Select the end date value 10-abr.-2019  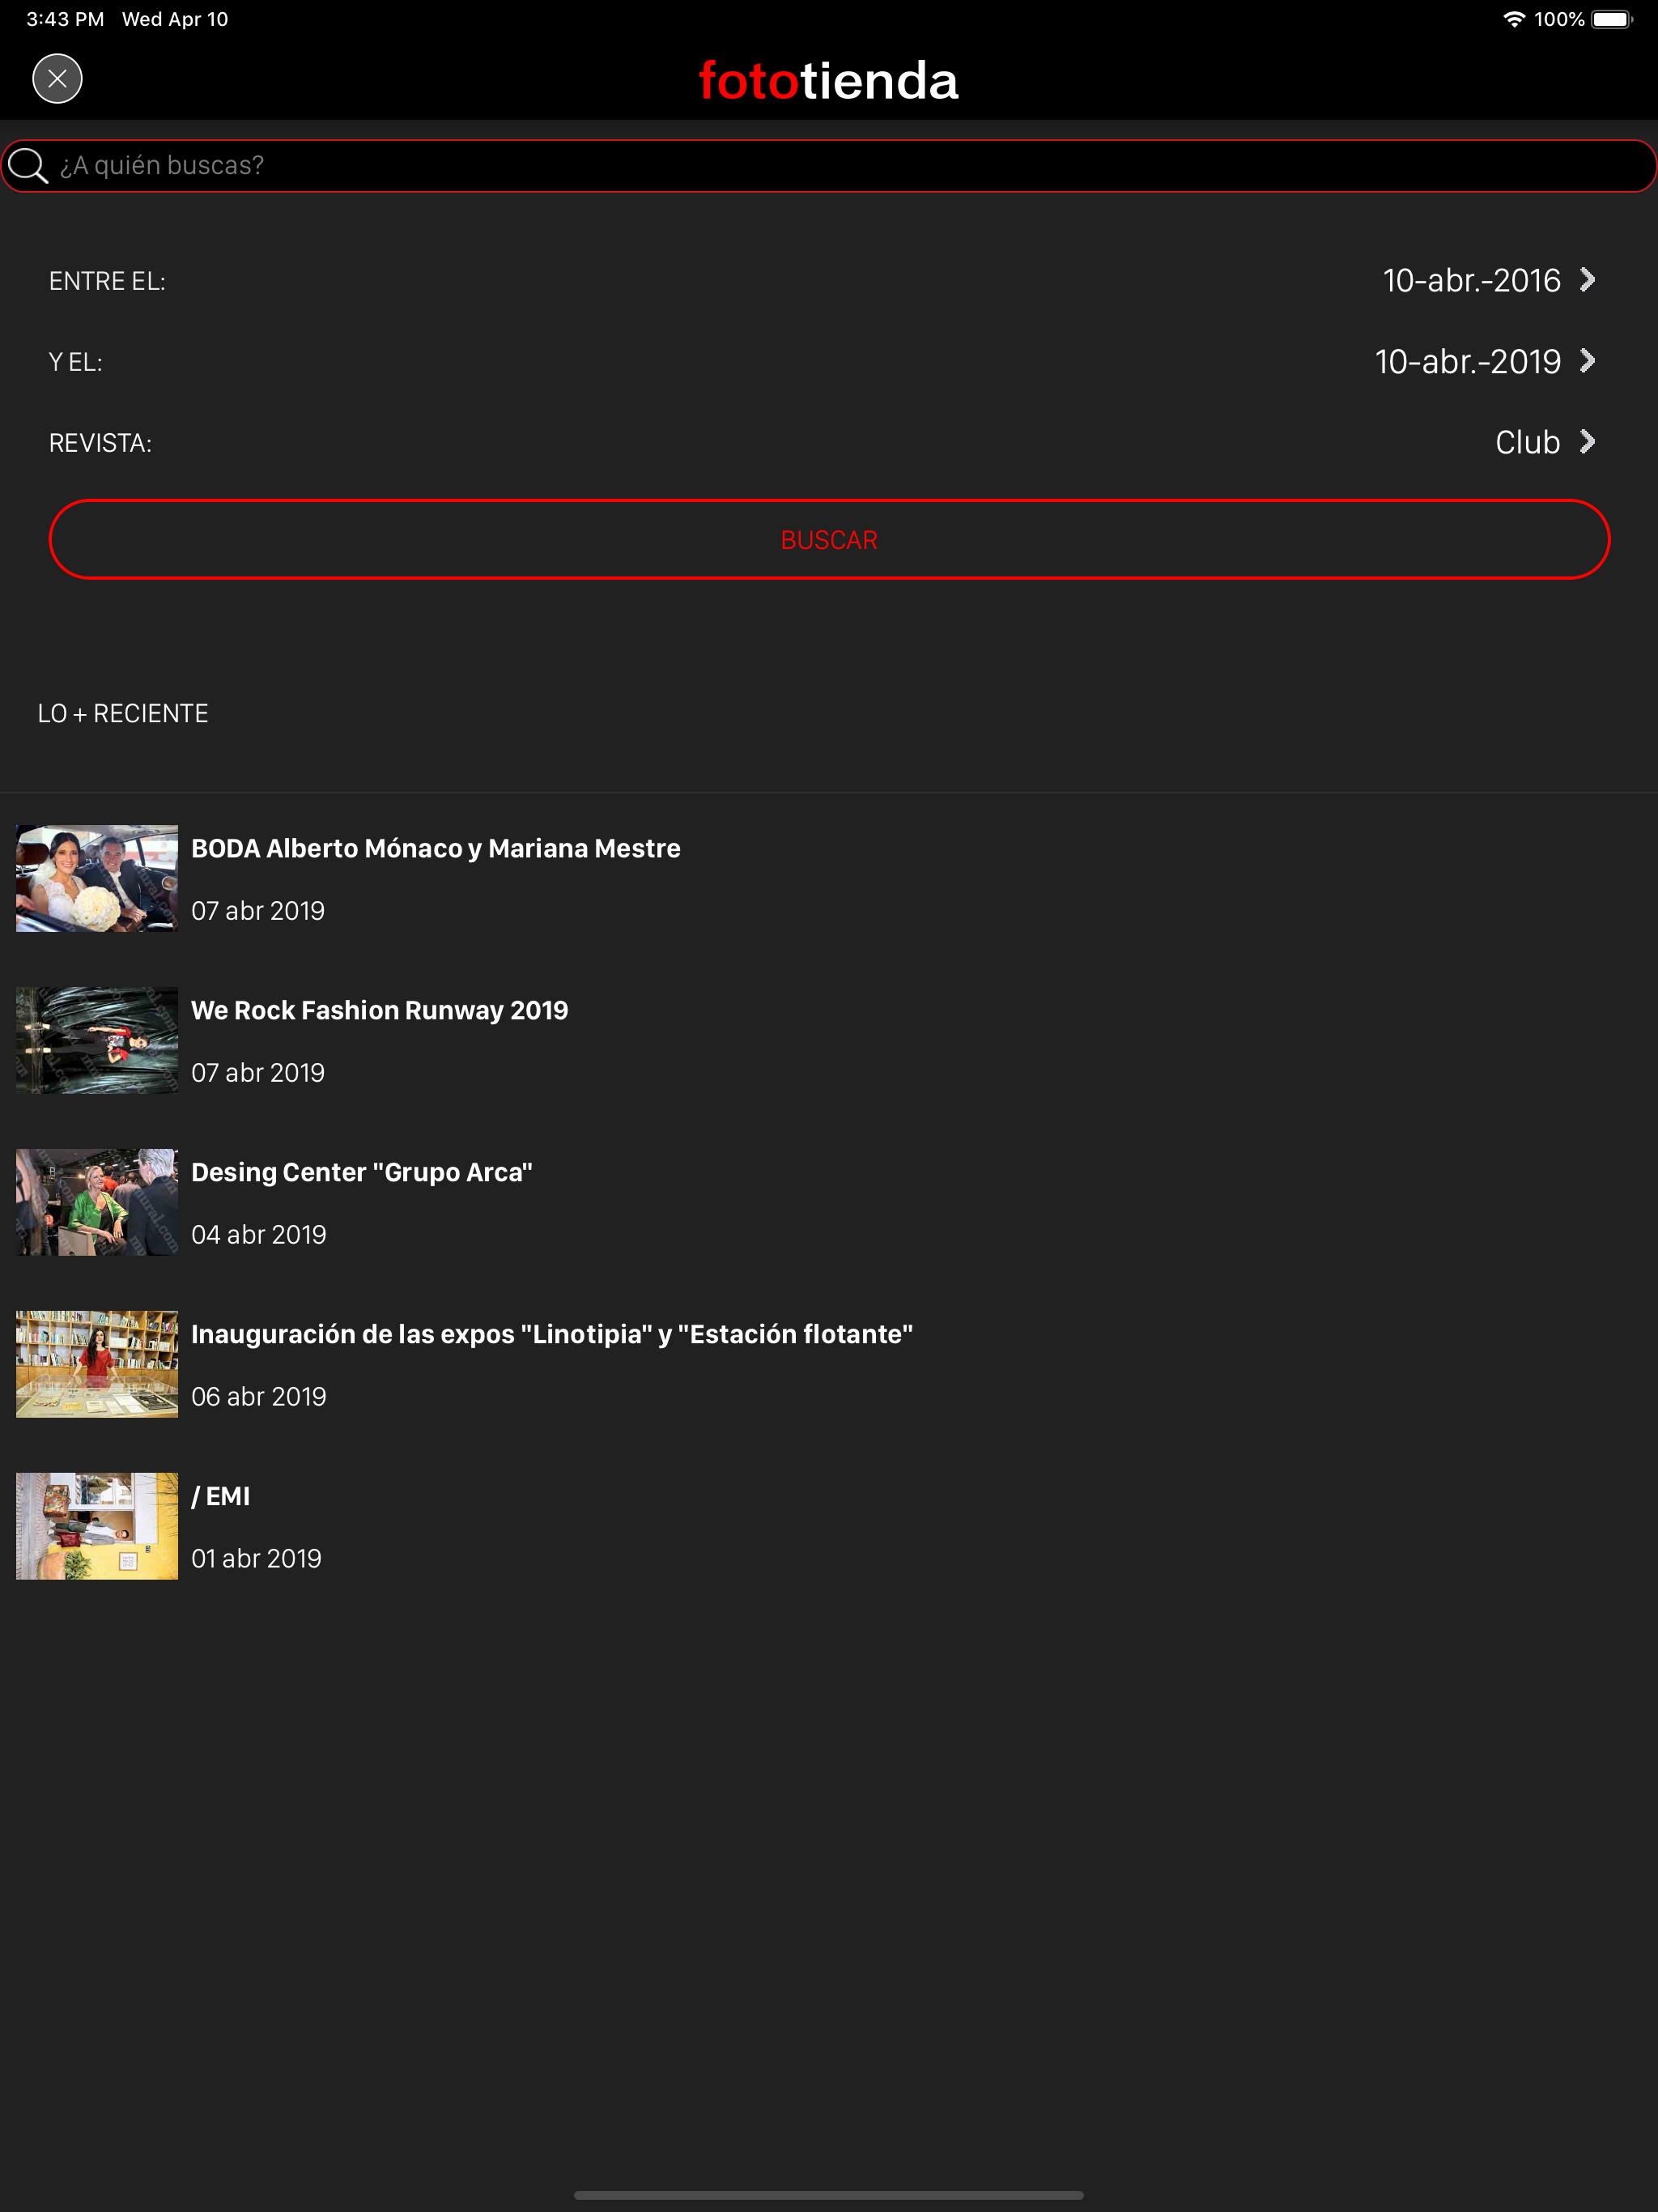1467,362
